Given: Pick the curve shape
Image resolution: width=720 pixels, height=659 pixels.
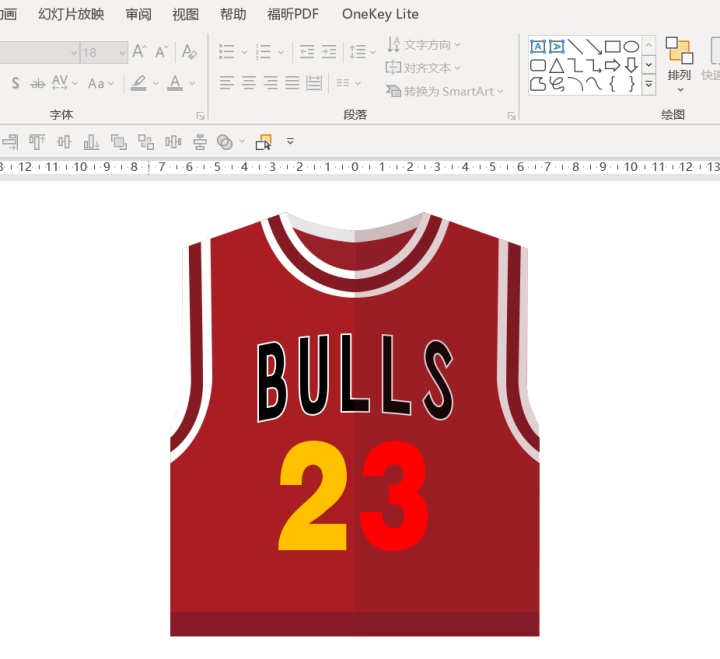Looking at the screenshot, I should pyautogui.click(x=594, y=84).
